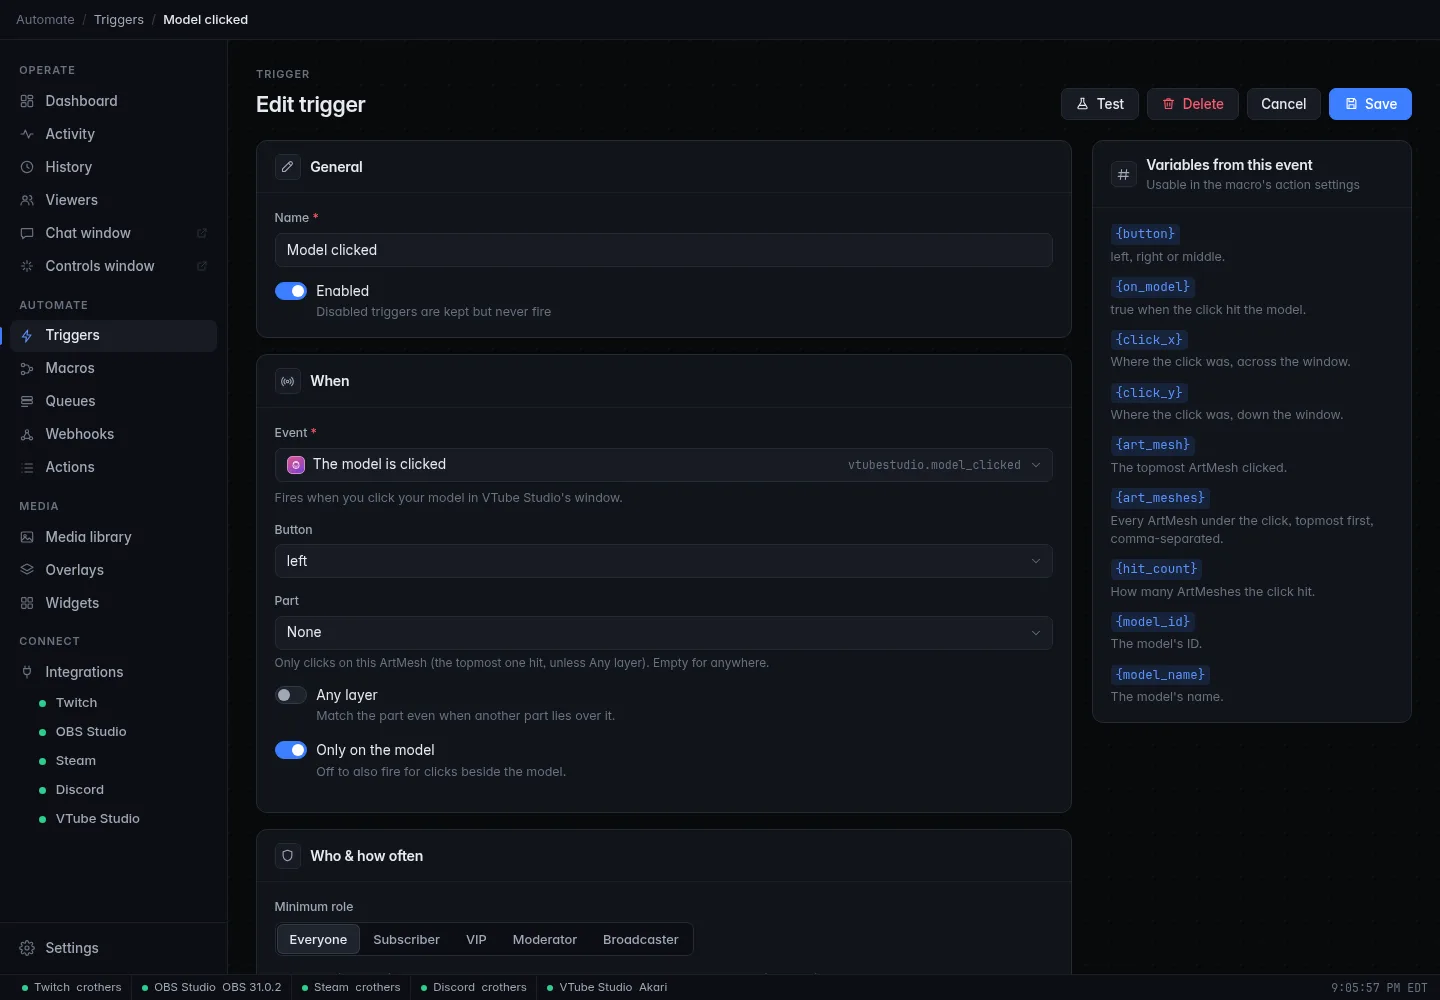Viewport: 1440px width, 1000px height.
Task: Click the Overlays layers icon
Action: pyautogui.click(x=27, y=570)
